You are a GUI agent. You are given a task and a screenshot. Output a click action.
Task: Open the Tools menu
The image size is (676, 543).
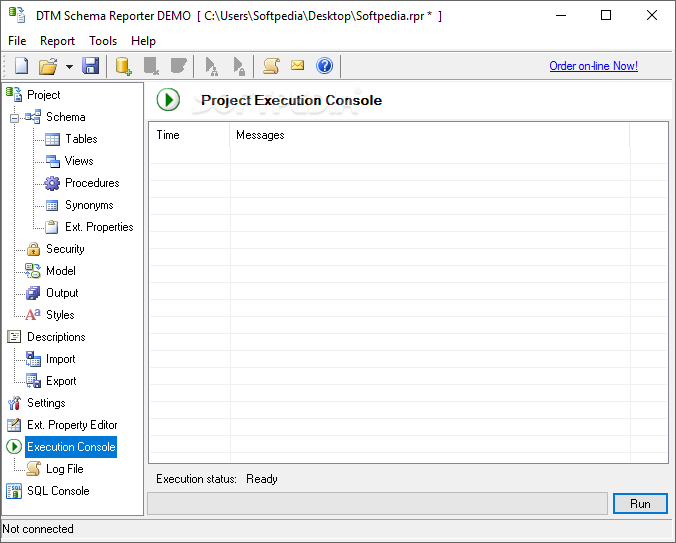[x=103, y=41]
